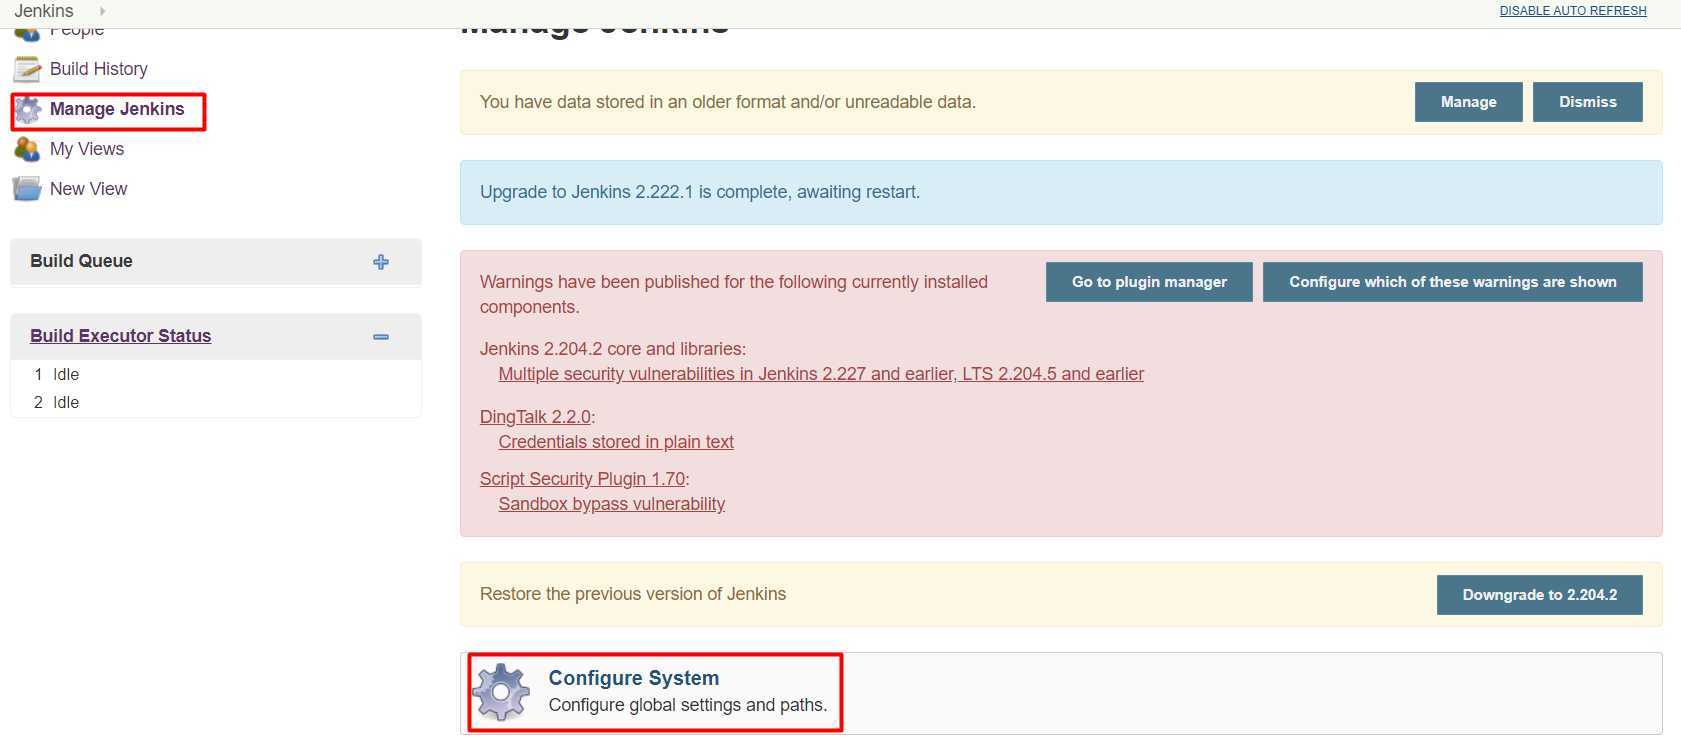Open Configure System settings link
The height and width of the screenshot is (737, 1681).
tap(634, 678)
